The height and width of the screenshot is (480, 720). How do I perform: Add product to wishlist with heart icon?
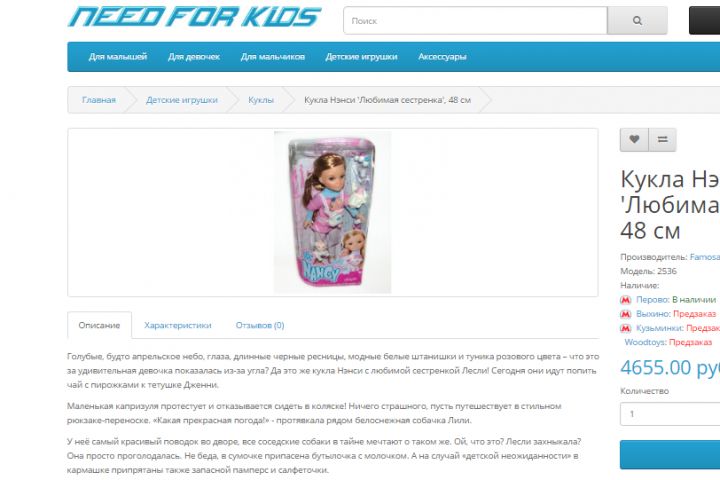[x=634, y=140]
